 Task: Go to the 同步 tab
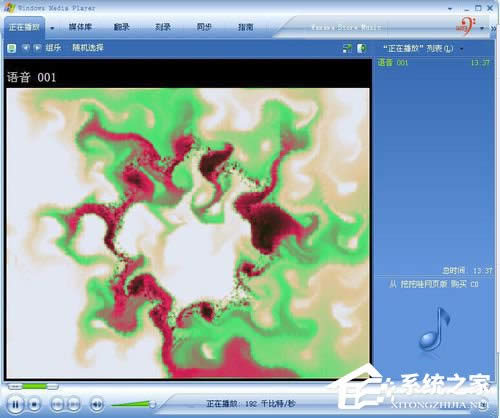[204, 27]
